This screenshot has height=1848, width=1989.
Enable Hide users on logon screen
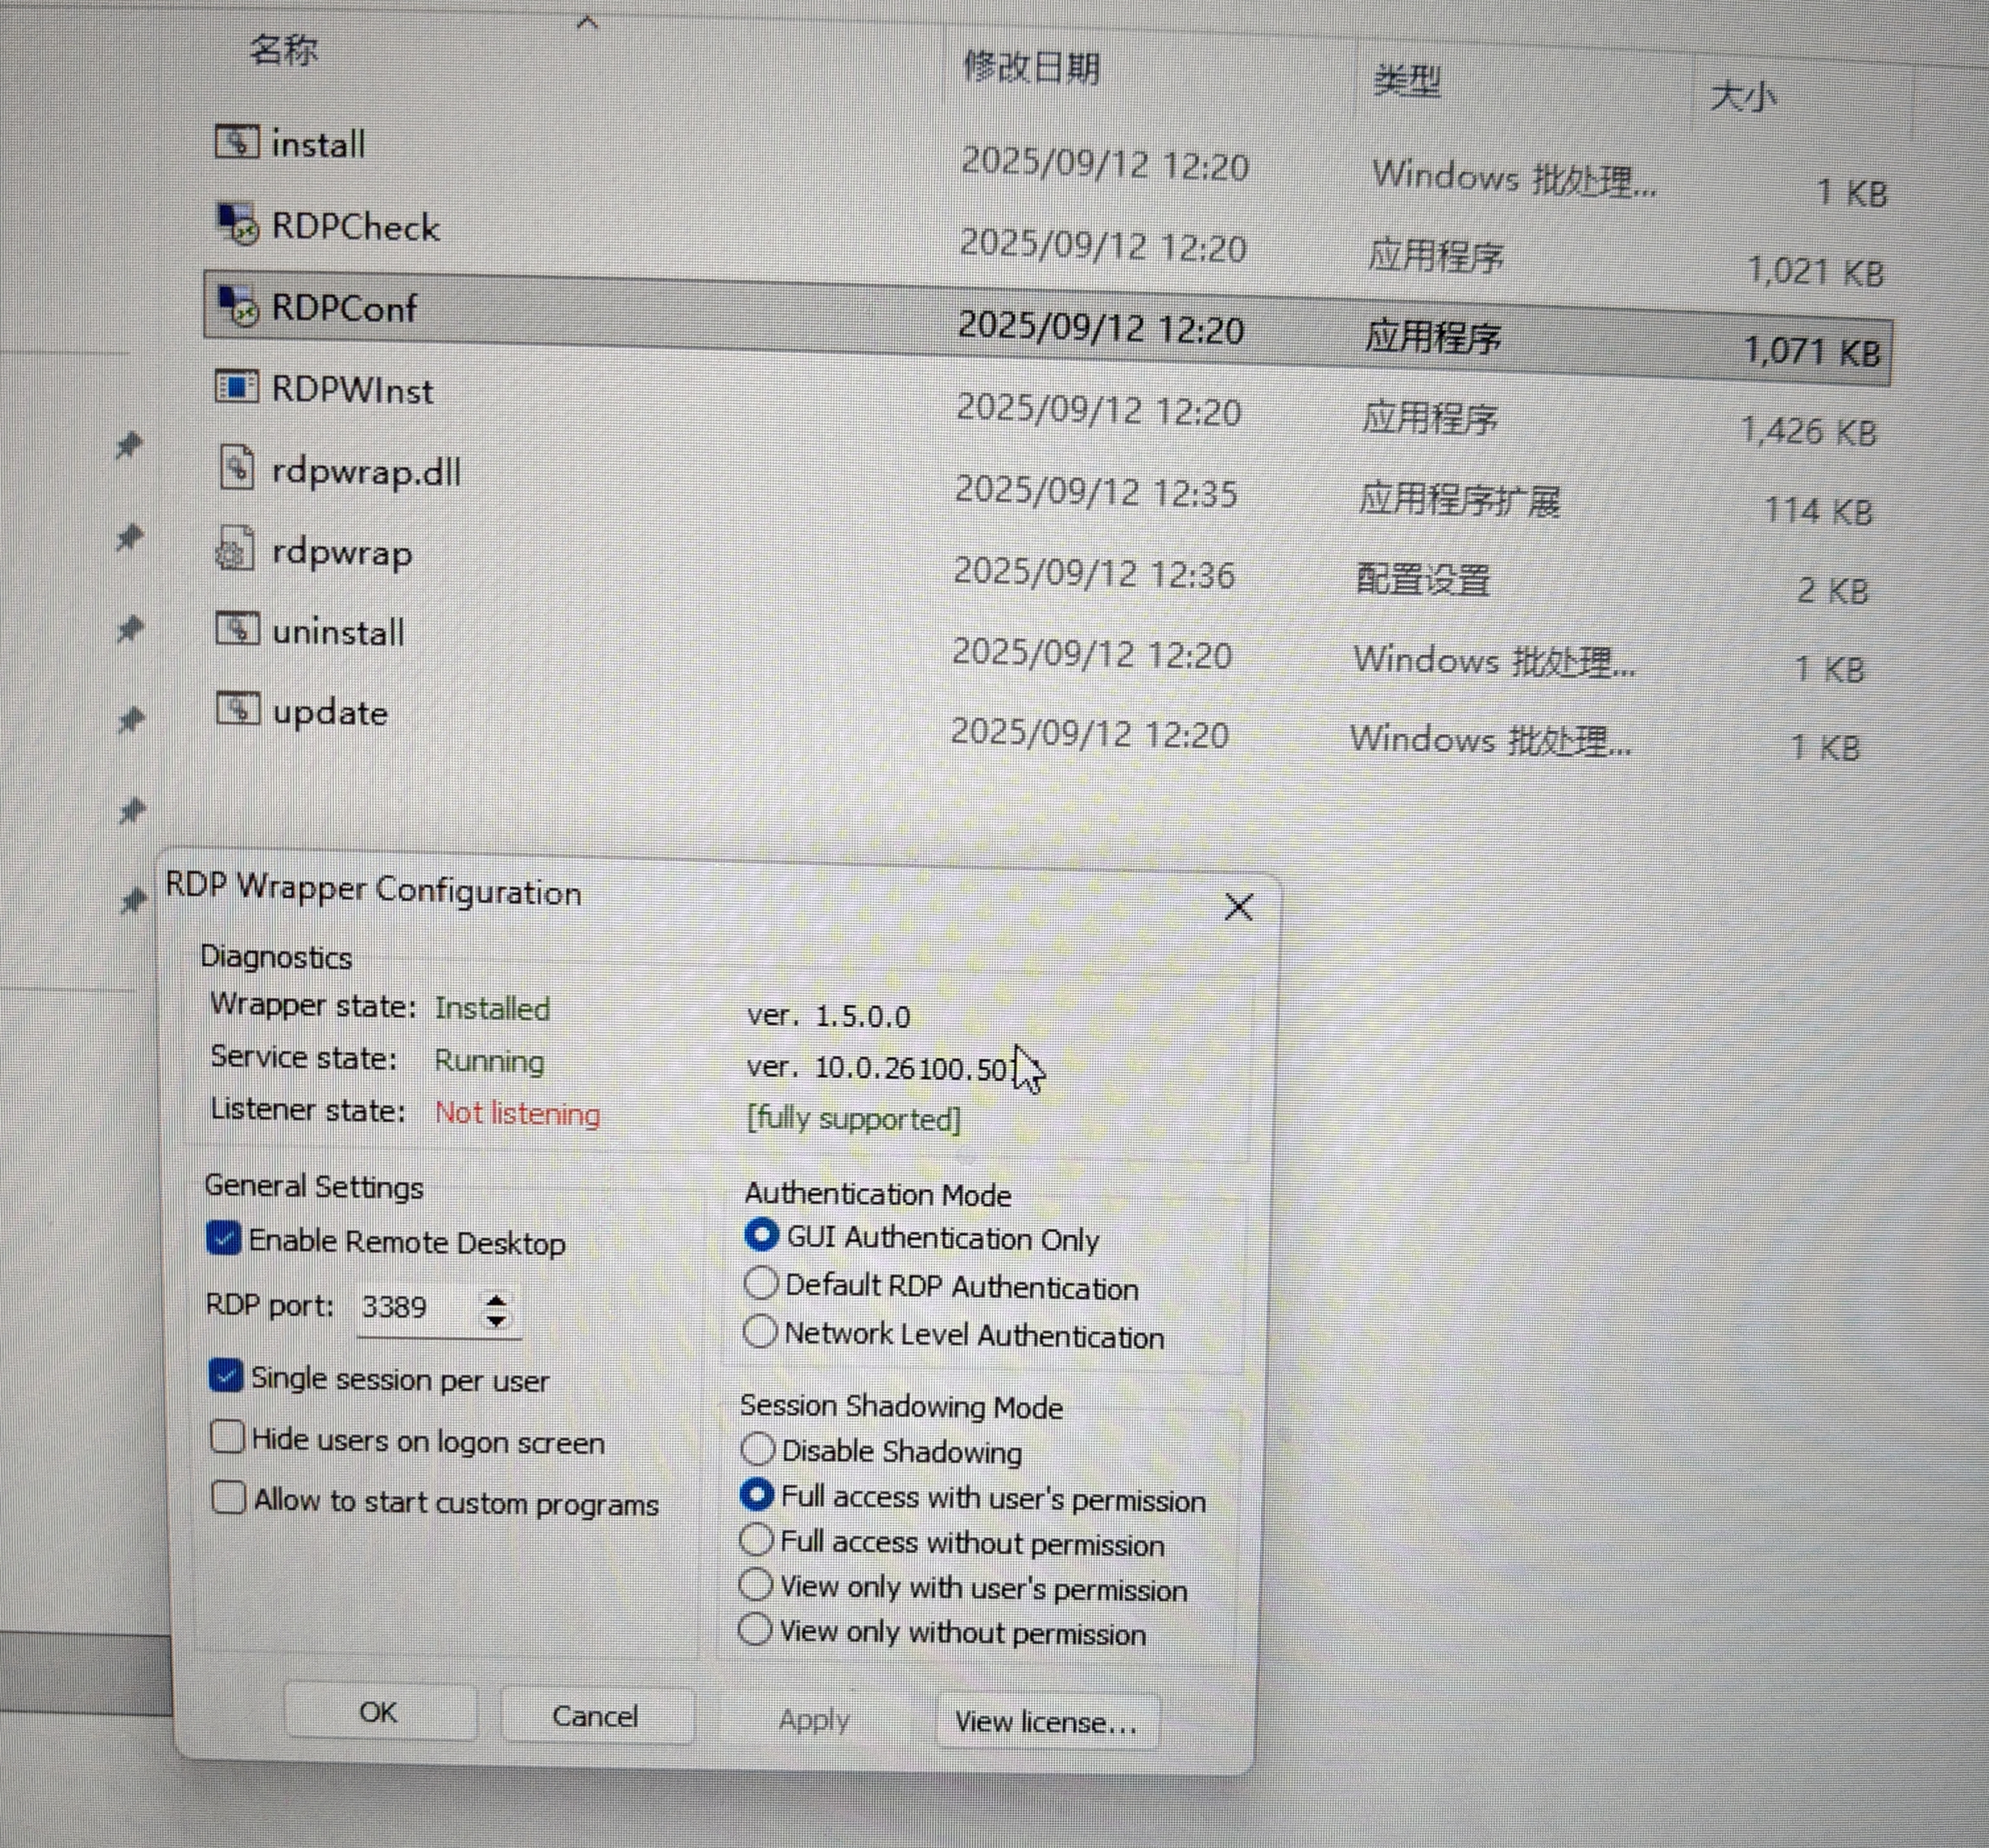tap(228, 1437)
